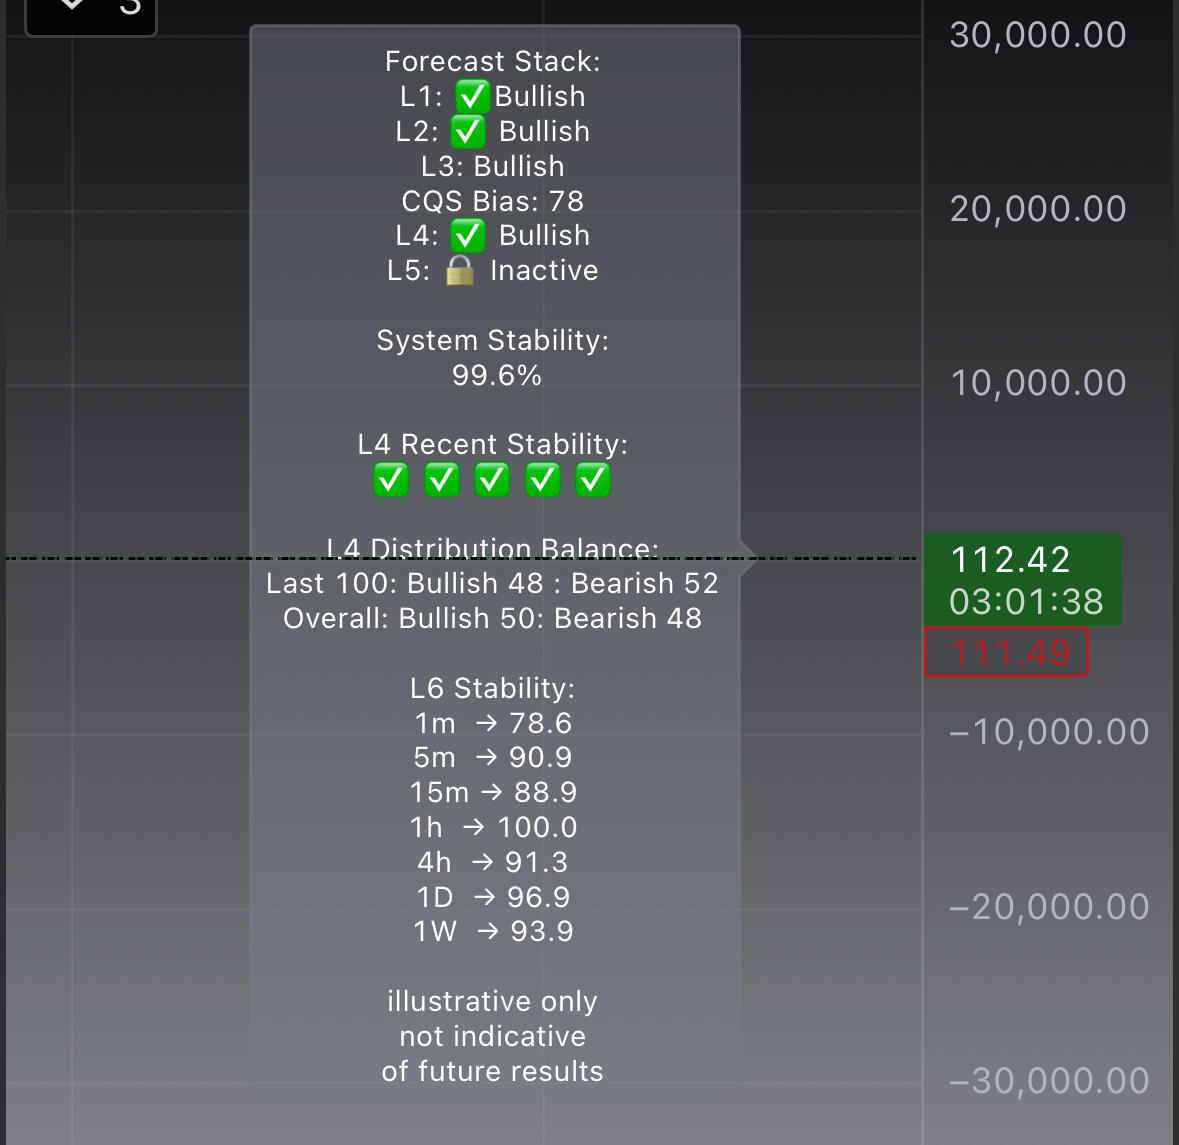Screen dimensions: 1179x1145
Task: Click the green checkmark beside L2 Bullish
Action: pyautogui.click(x=468, y=132)
